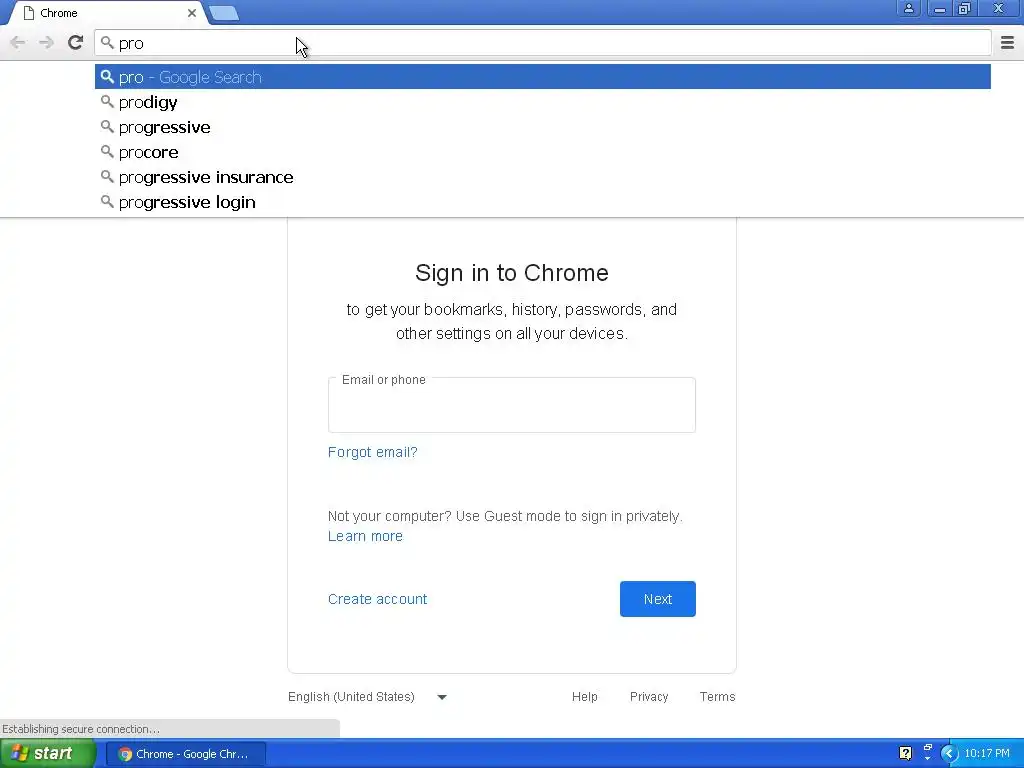This screenshot has width=1024, height=768.
Task: Open the Windows start menu
Action: (48, 754)
